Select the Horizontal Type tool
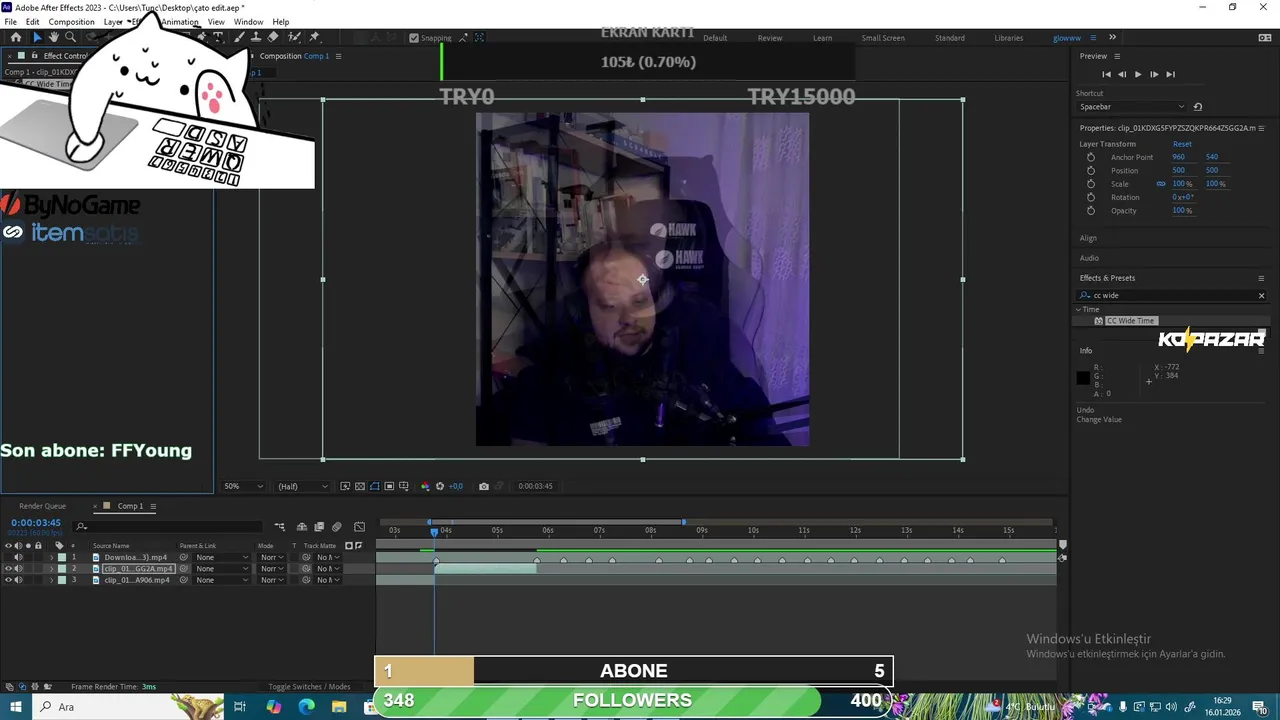This screenshot has height=720, width=1280. coord(218,37)
